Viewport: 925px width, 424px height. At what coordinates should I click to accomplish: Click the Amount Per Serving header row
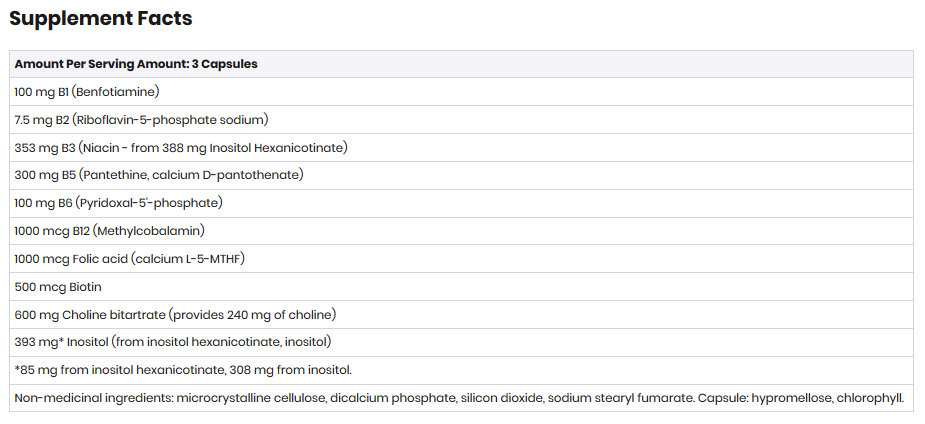point(135,64)
